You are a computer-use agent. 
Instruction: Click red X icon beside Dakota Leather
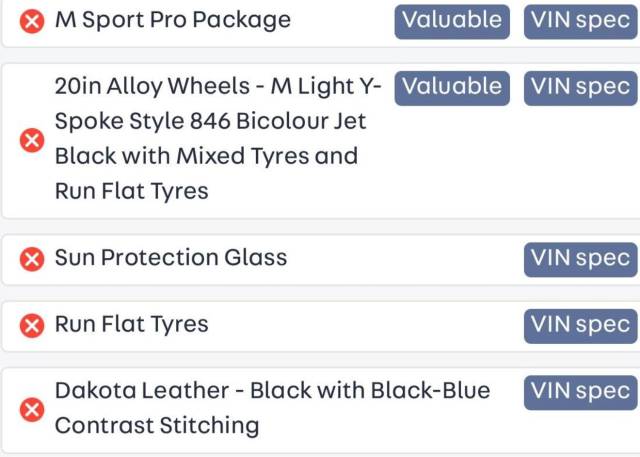coord(32,409)
